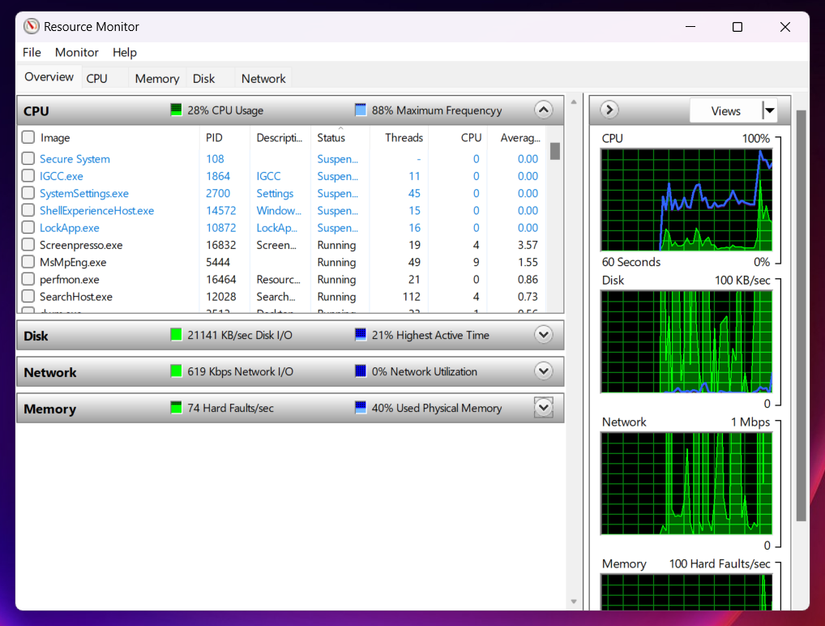Open the Monitor menu
825x626 pixels.
(76, 52)
